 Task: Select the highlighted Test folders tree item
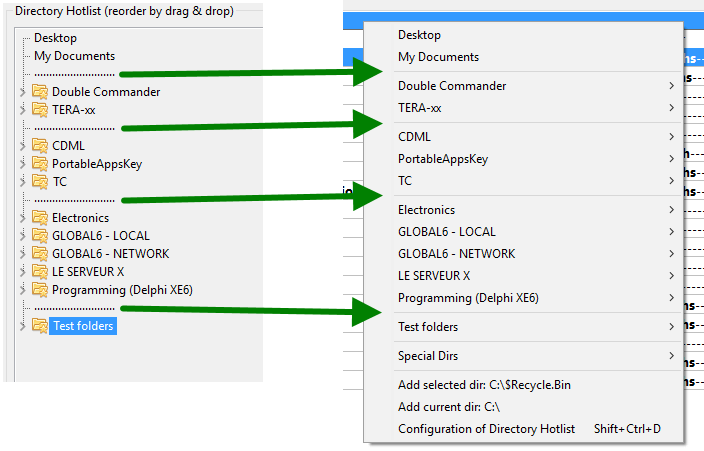[83, 326]
